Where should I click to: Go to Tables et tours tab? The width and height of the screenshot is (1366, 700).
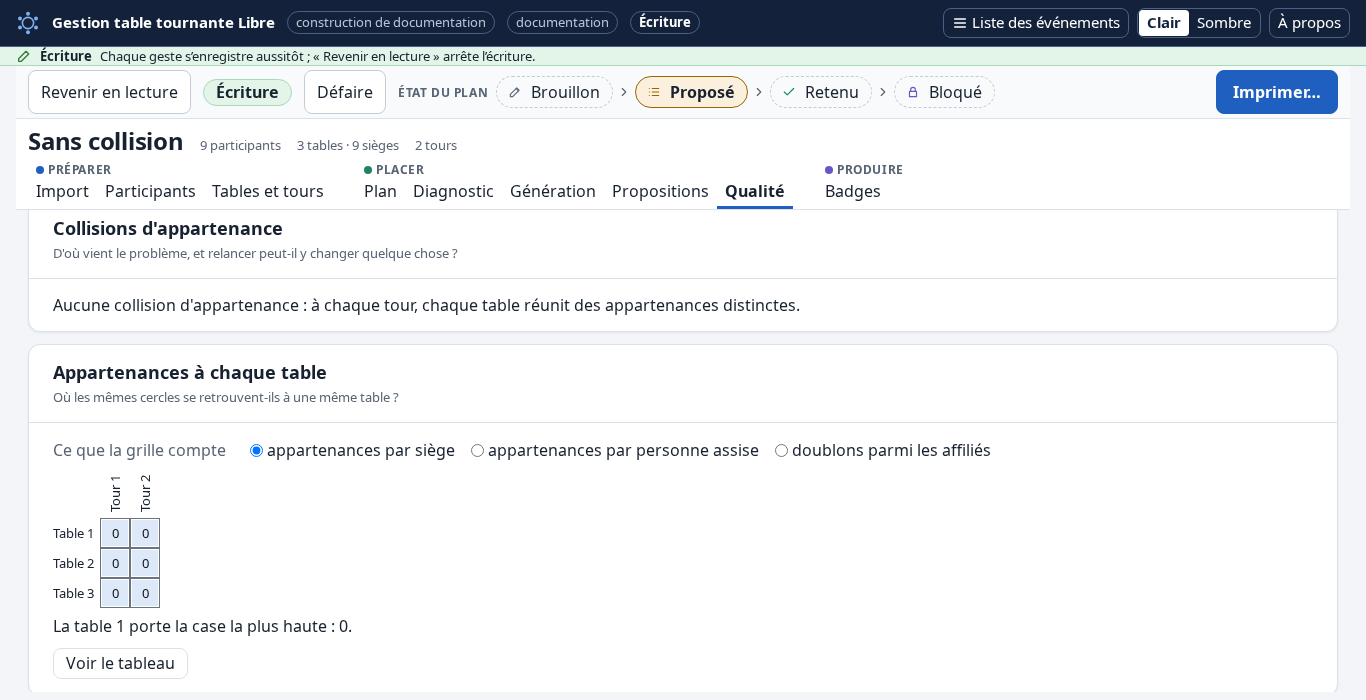pyautogui.click(x=268, y=191)
